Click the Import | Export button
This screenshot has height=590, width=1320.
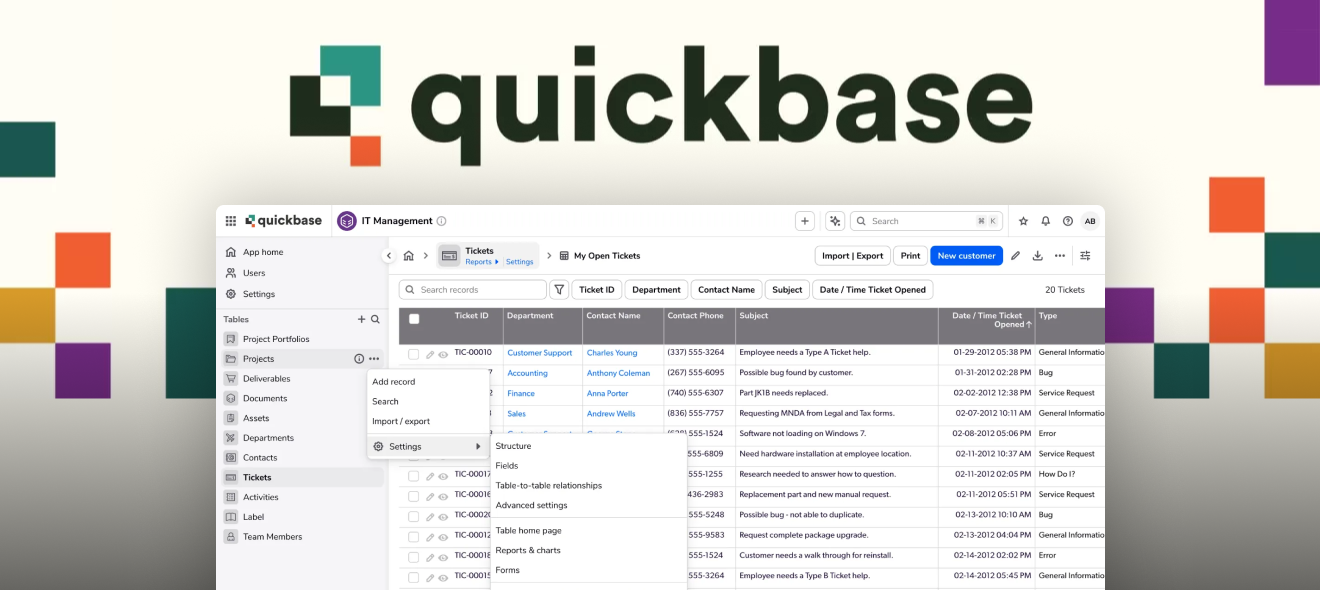[x=852, y=256]
